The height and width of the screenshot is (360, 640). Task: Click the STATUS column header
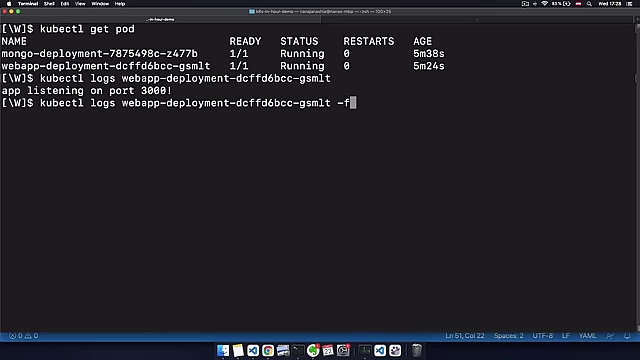[x=299, y=42]
